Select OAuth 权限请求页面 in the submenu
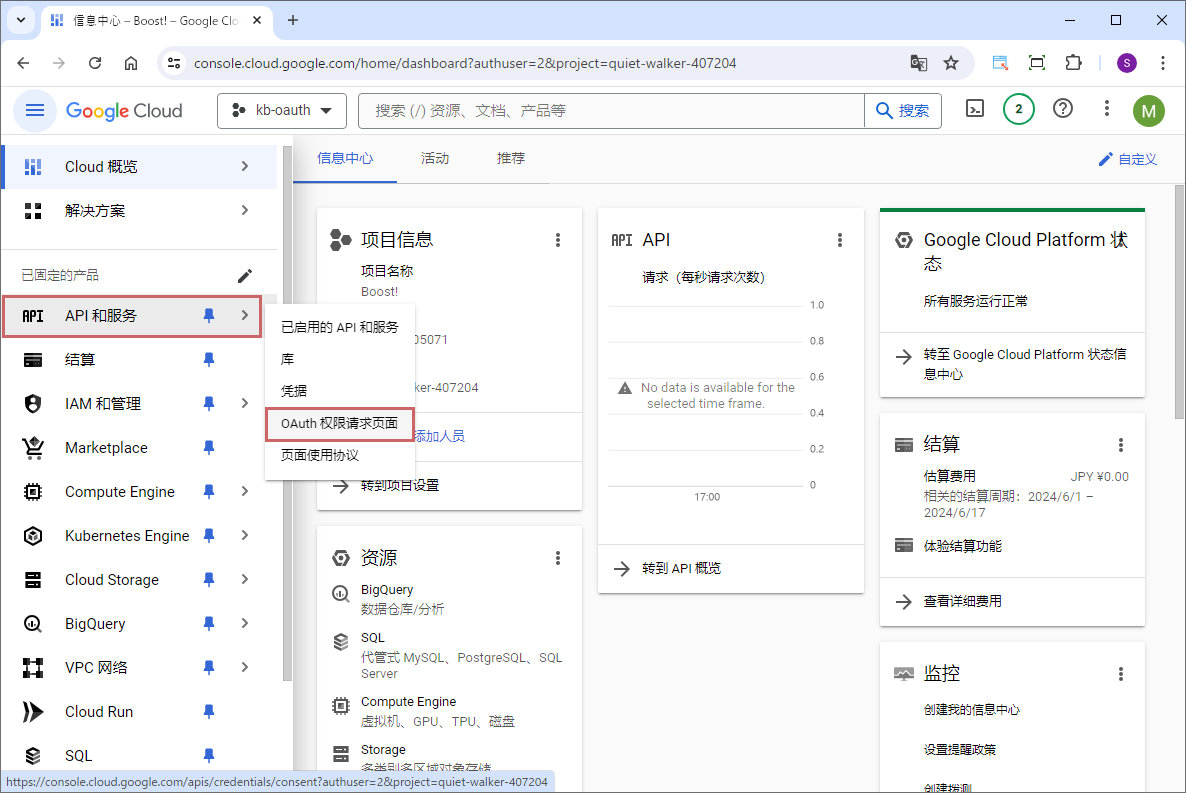Image resolution: width=1186 pixels, height=793 pixels. coord(339,423)
